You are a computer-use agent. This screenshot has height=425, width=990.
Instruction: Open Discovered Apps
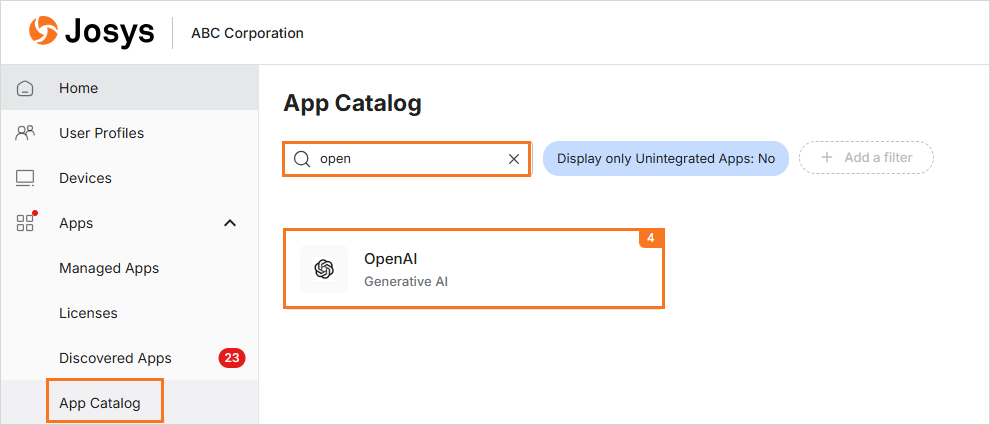pyautogui.click(x=129, y=358)
